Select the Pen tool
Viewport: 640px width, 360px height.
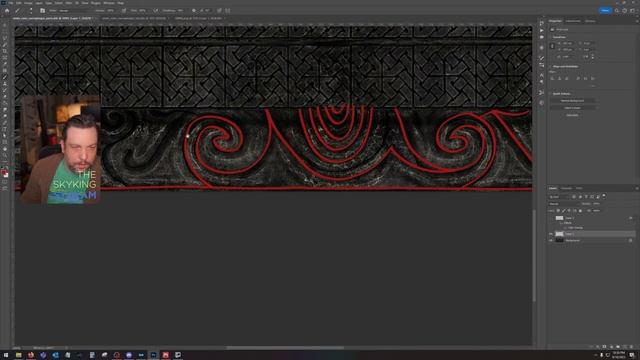pos(5,123)
